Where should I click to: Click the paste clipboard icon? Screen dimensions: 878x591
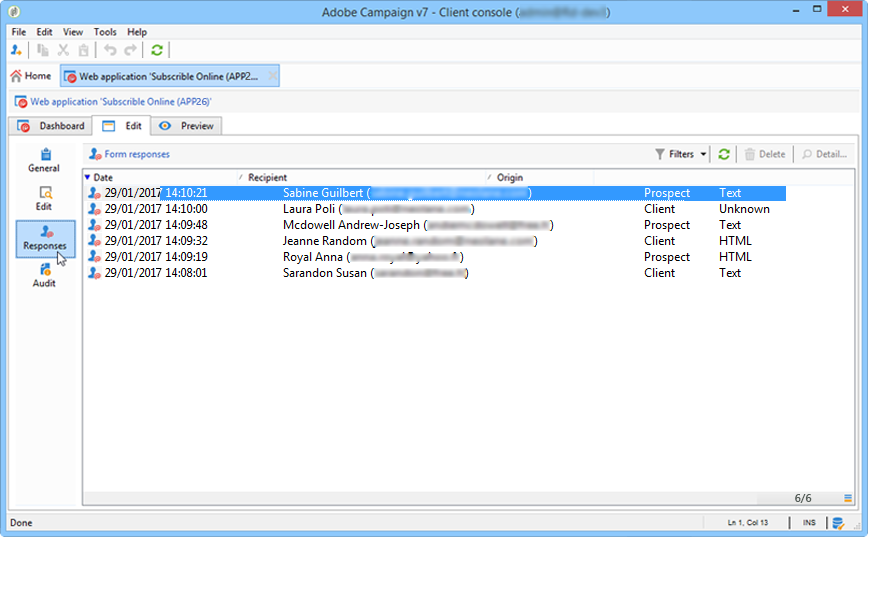[x=83, y=50]
